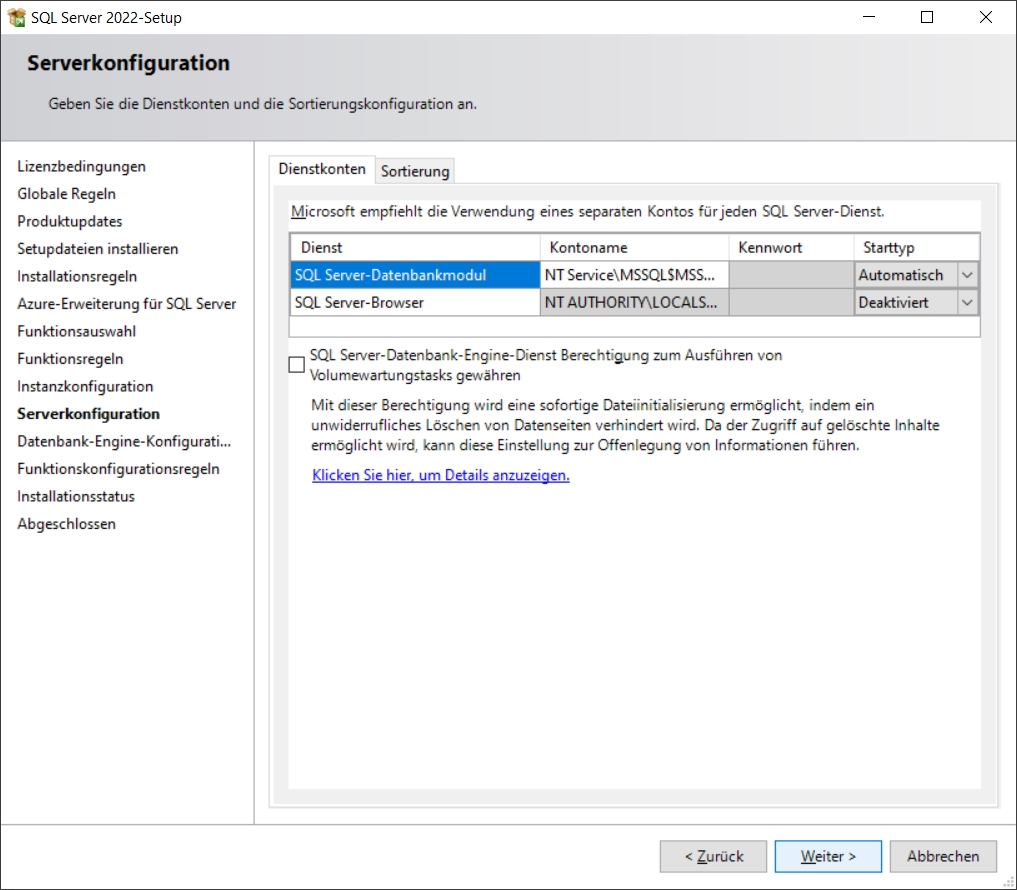Maximize the SQL Server 2022-Setup window

point(927,18)
